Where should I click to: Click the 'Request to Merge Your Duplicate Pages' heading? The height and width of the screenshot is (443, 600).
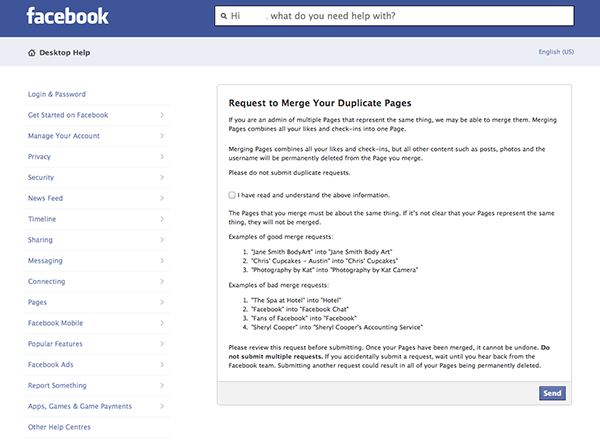[320, 103]
